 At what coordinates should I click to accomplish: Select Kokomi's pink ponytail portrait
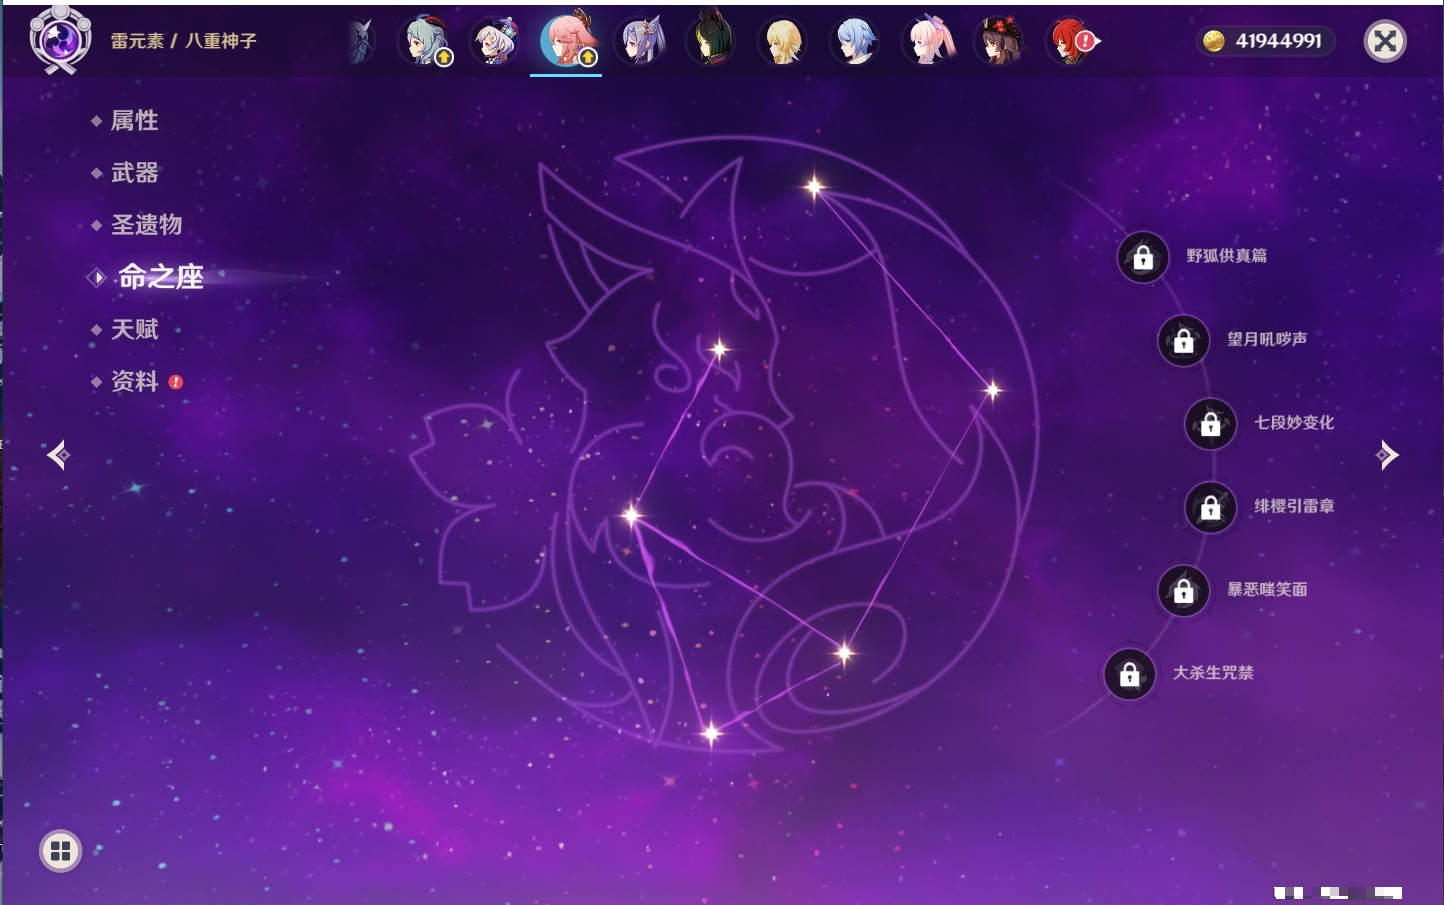929,41
